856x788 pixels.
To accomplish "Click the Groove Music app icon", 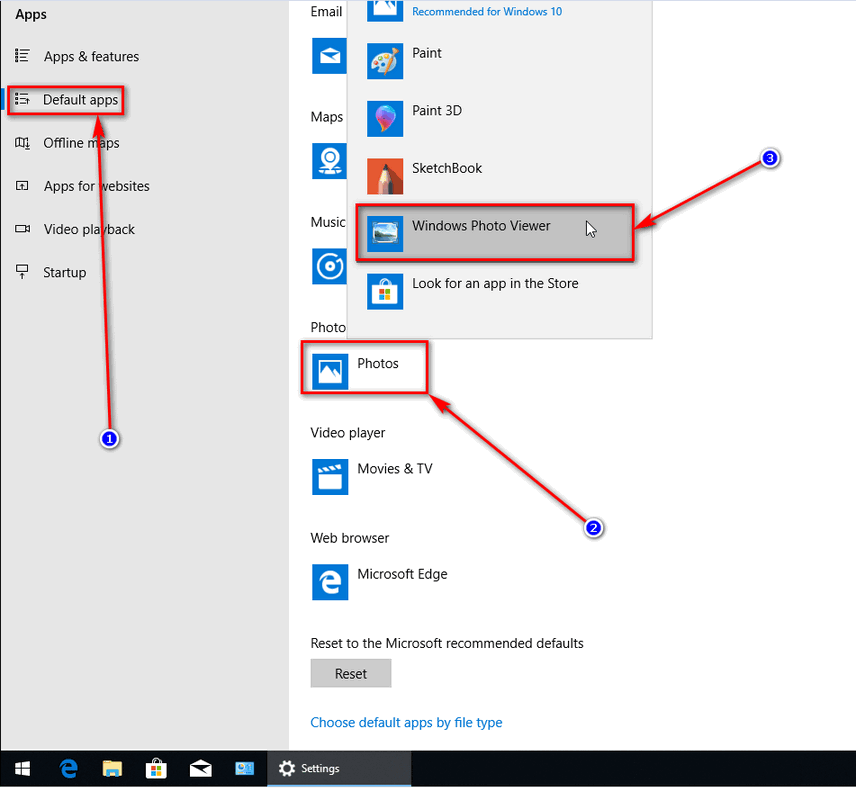I will click(x=329, y=266).
